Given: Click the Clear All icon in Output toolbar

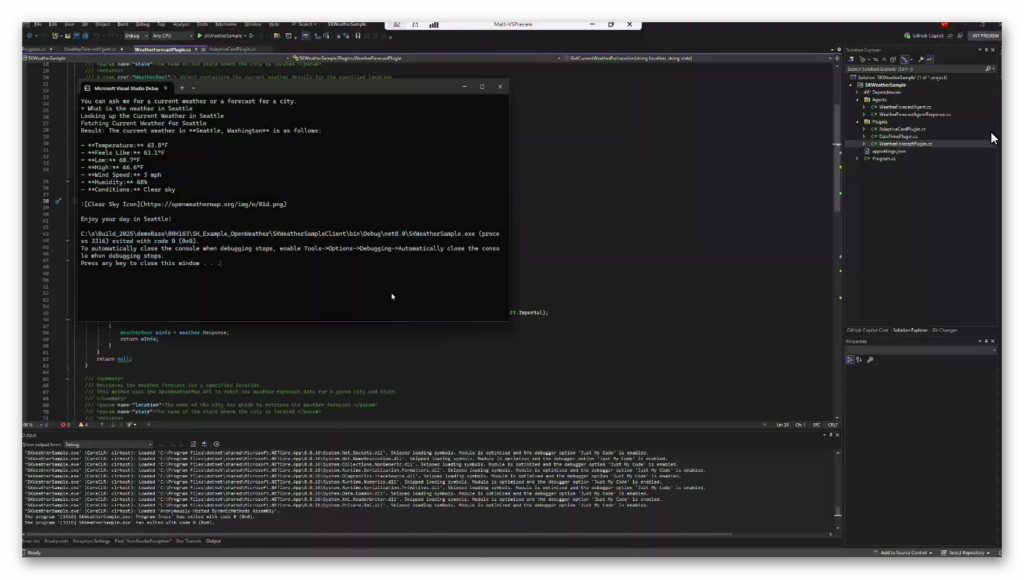Looking at the screenshot, I should (x=193, y=445).
